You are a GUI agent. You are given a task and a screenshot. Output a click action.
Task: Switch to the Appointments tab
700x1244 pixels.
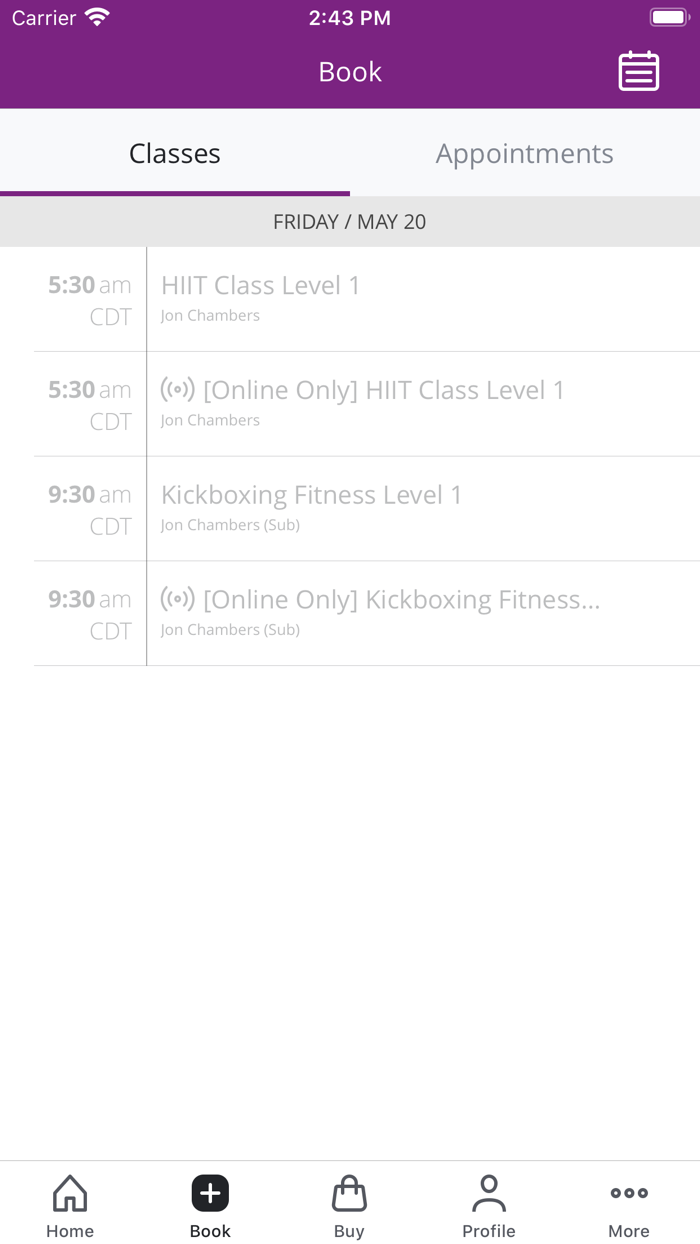[x=524, y=153]
